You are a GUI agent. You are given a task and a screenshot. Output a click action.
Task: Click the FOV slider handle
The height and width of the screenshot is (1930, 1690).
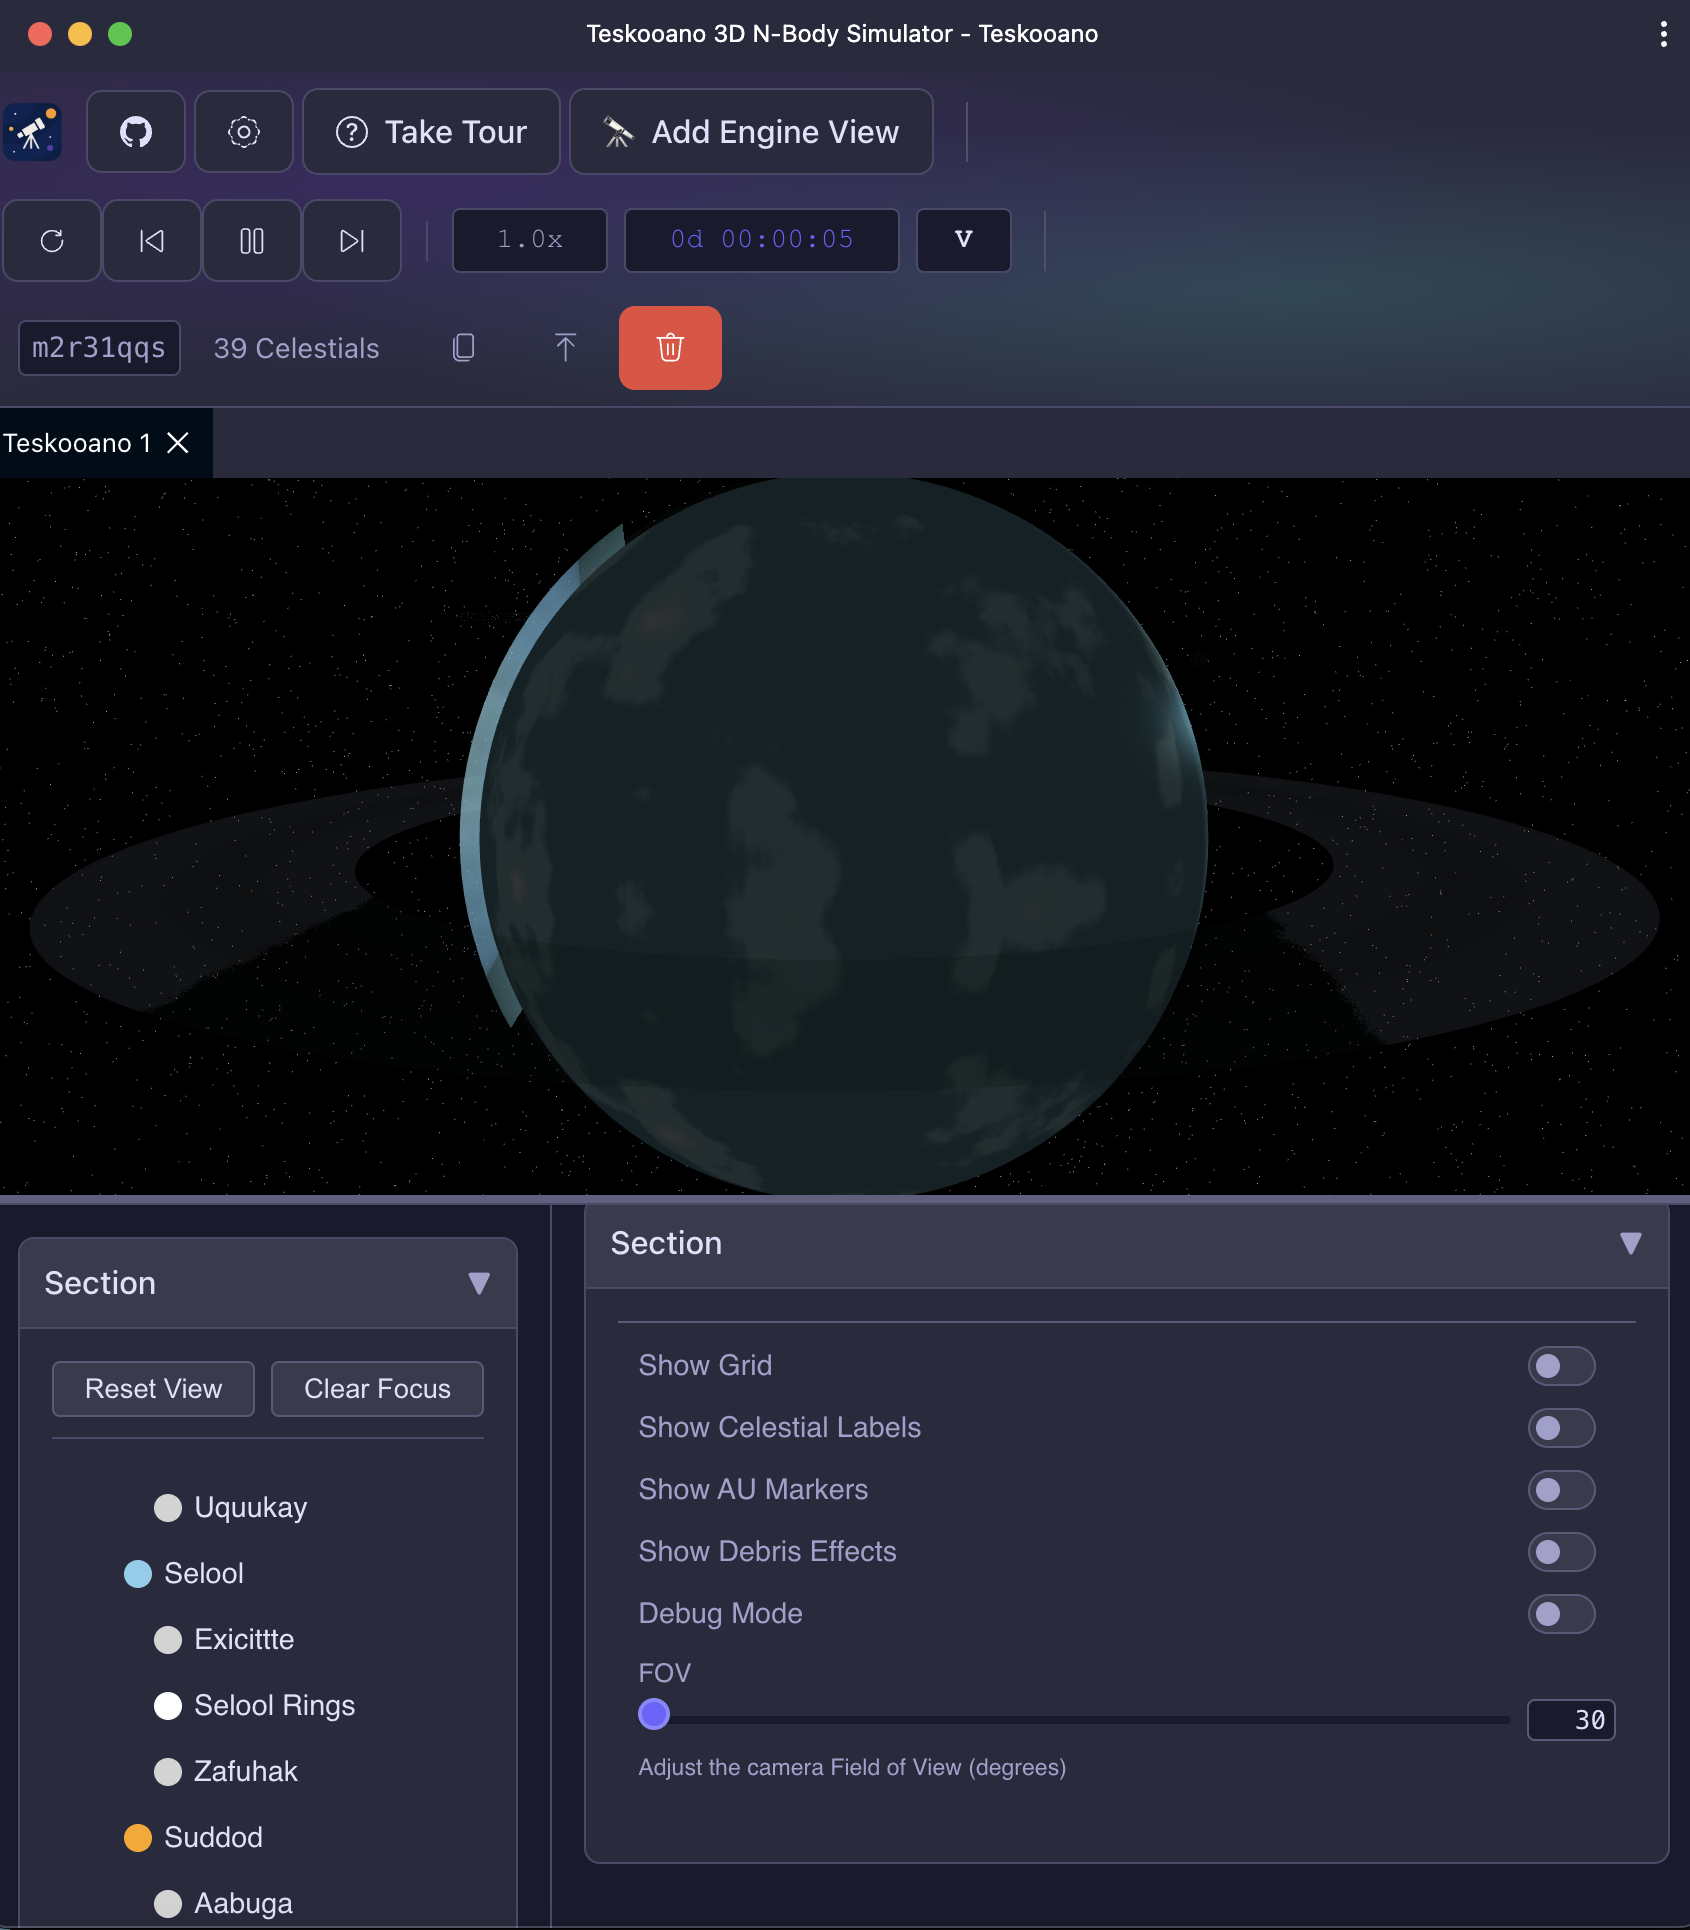pyautogui.click(x=654, y=1714)
